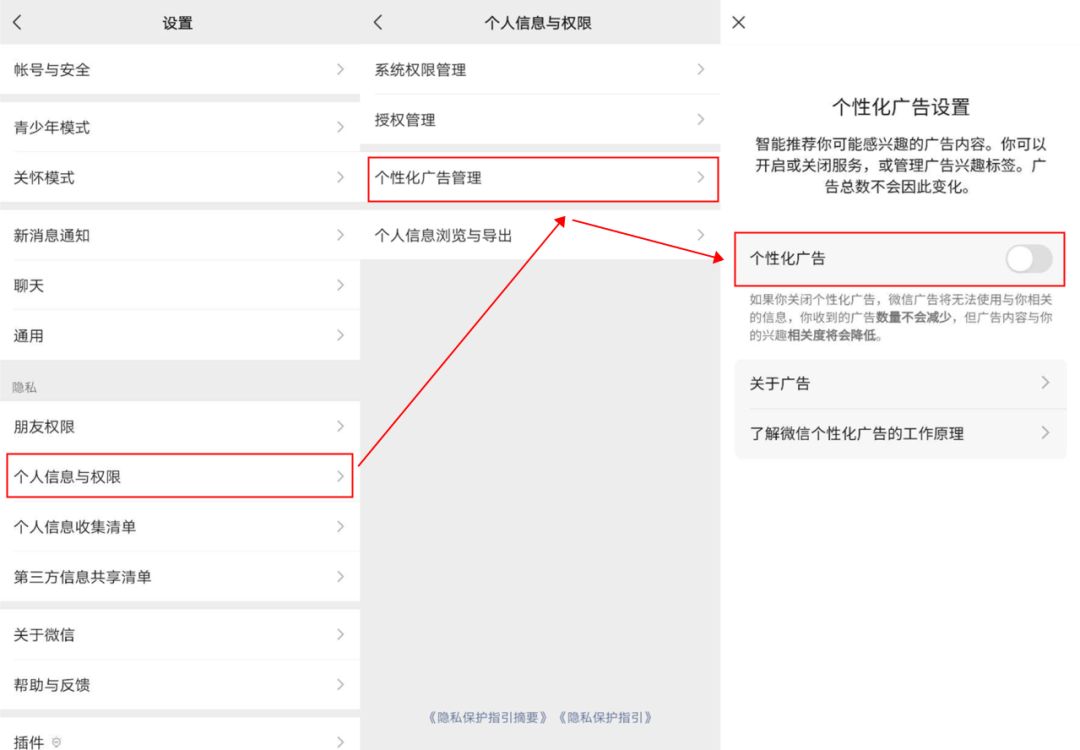Enable the 个性化广告 switch
Image resolution: width=1080 pixels, height=750 pixels.
1029,259
